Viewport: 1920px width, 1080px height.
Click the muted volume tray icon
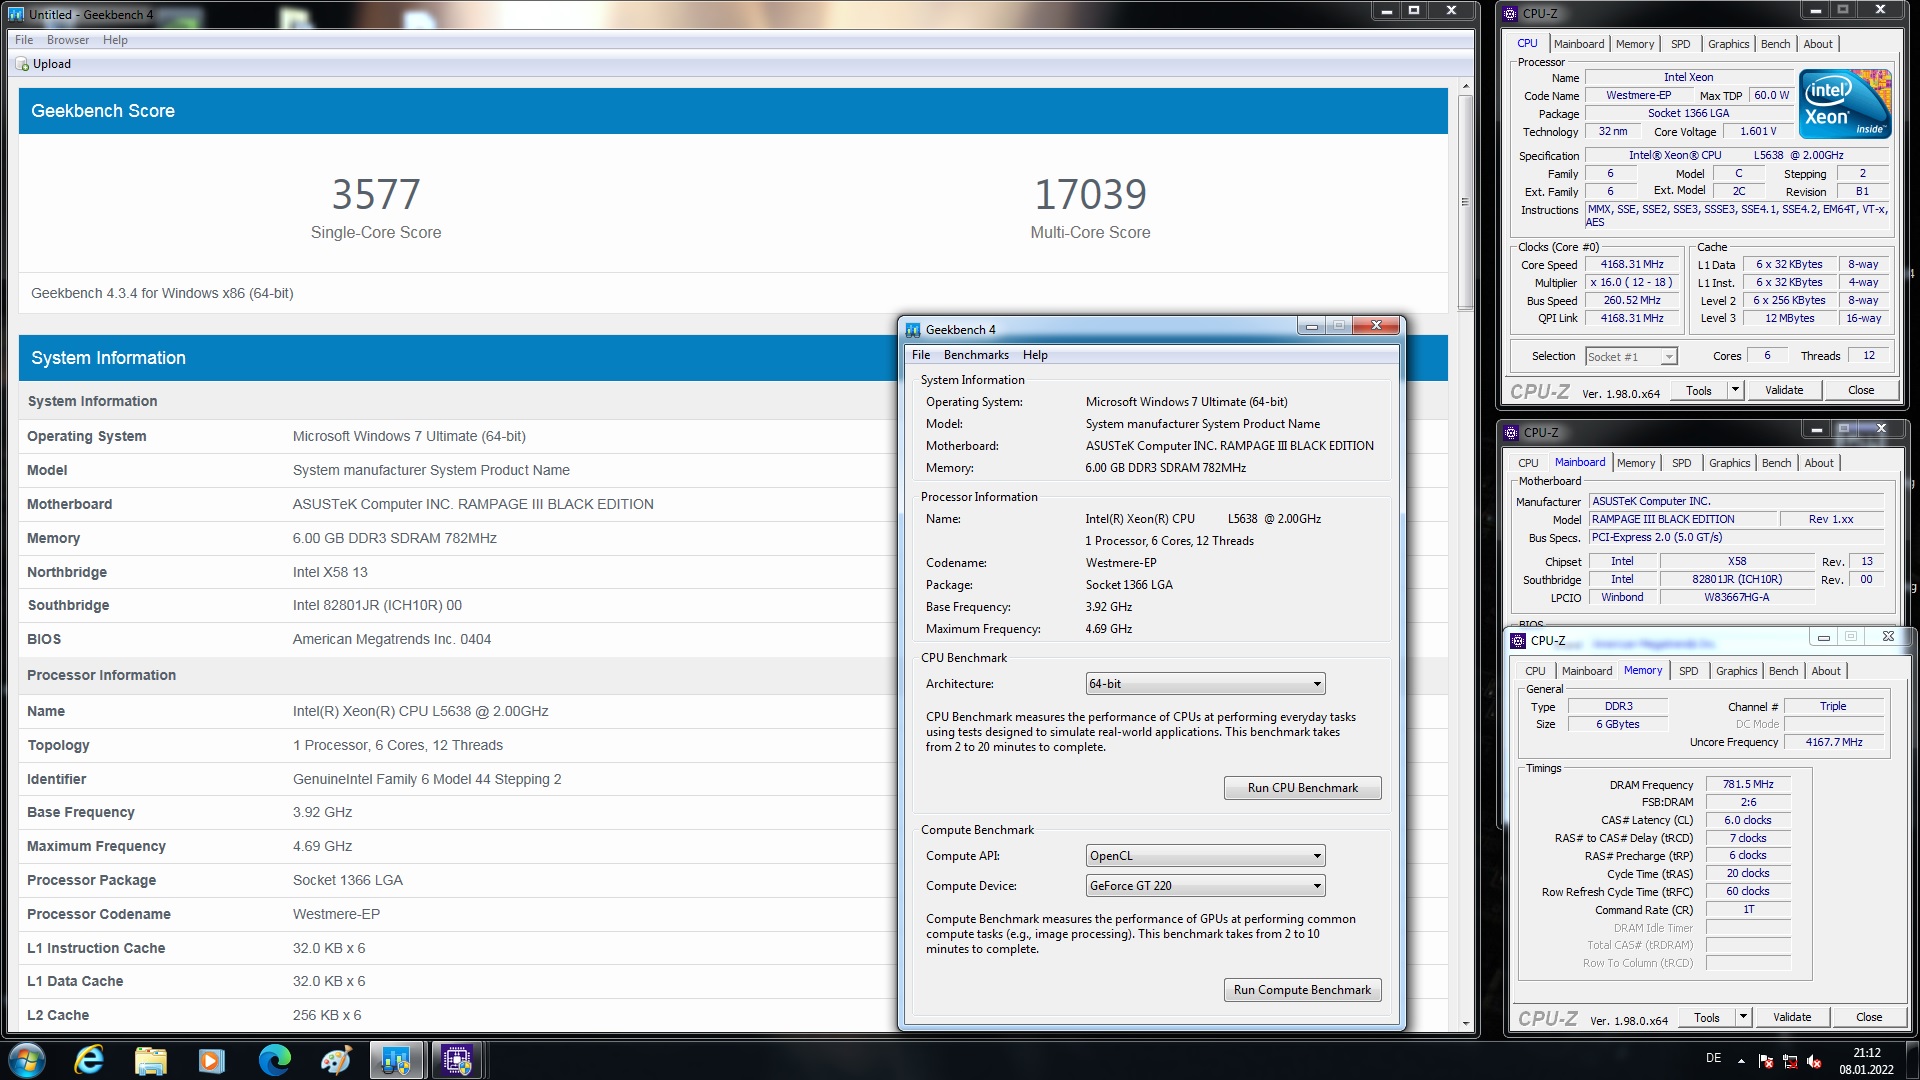pos(1814,1061)
